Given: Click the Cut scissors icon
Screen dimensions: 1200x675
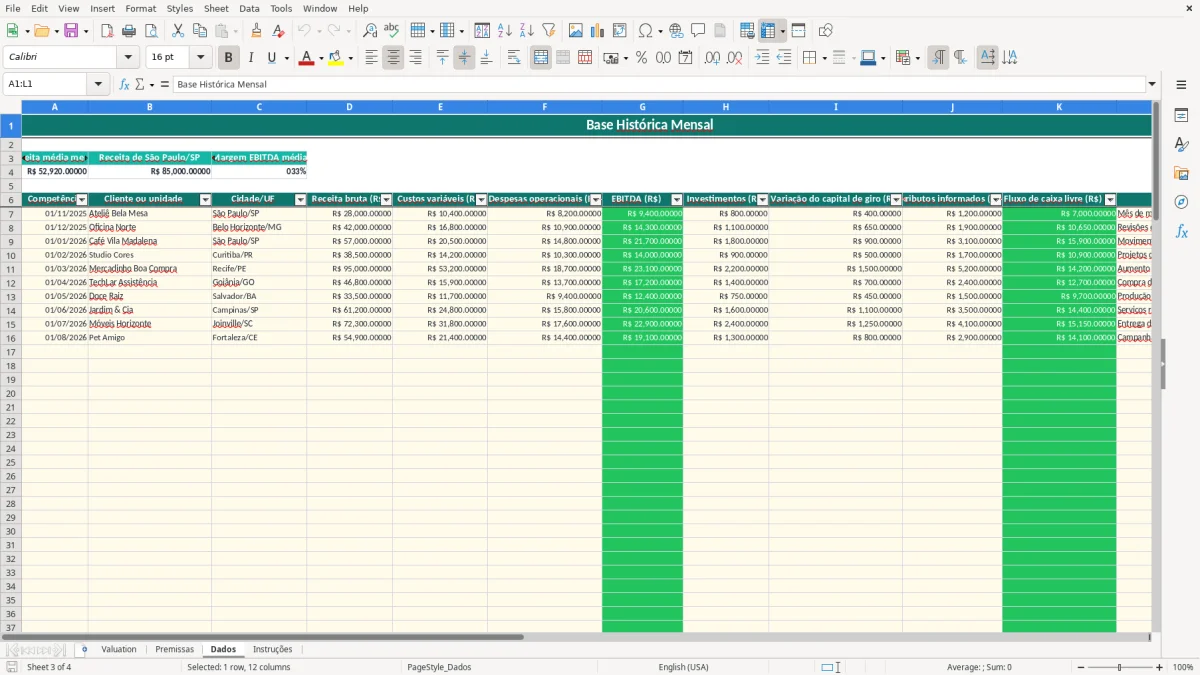Looking at the screenshot, I should (x=177, y=31).
